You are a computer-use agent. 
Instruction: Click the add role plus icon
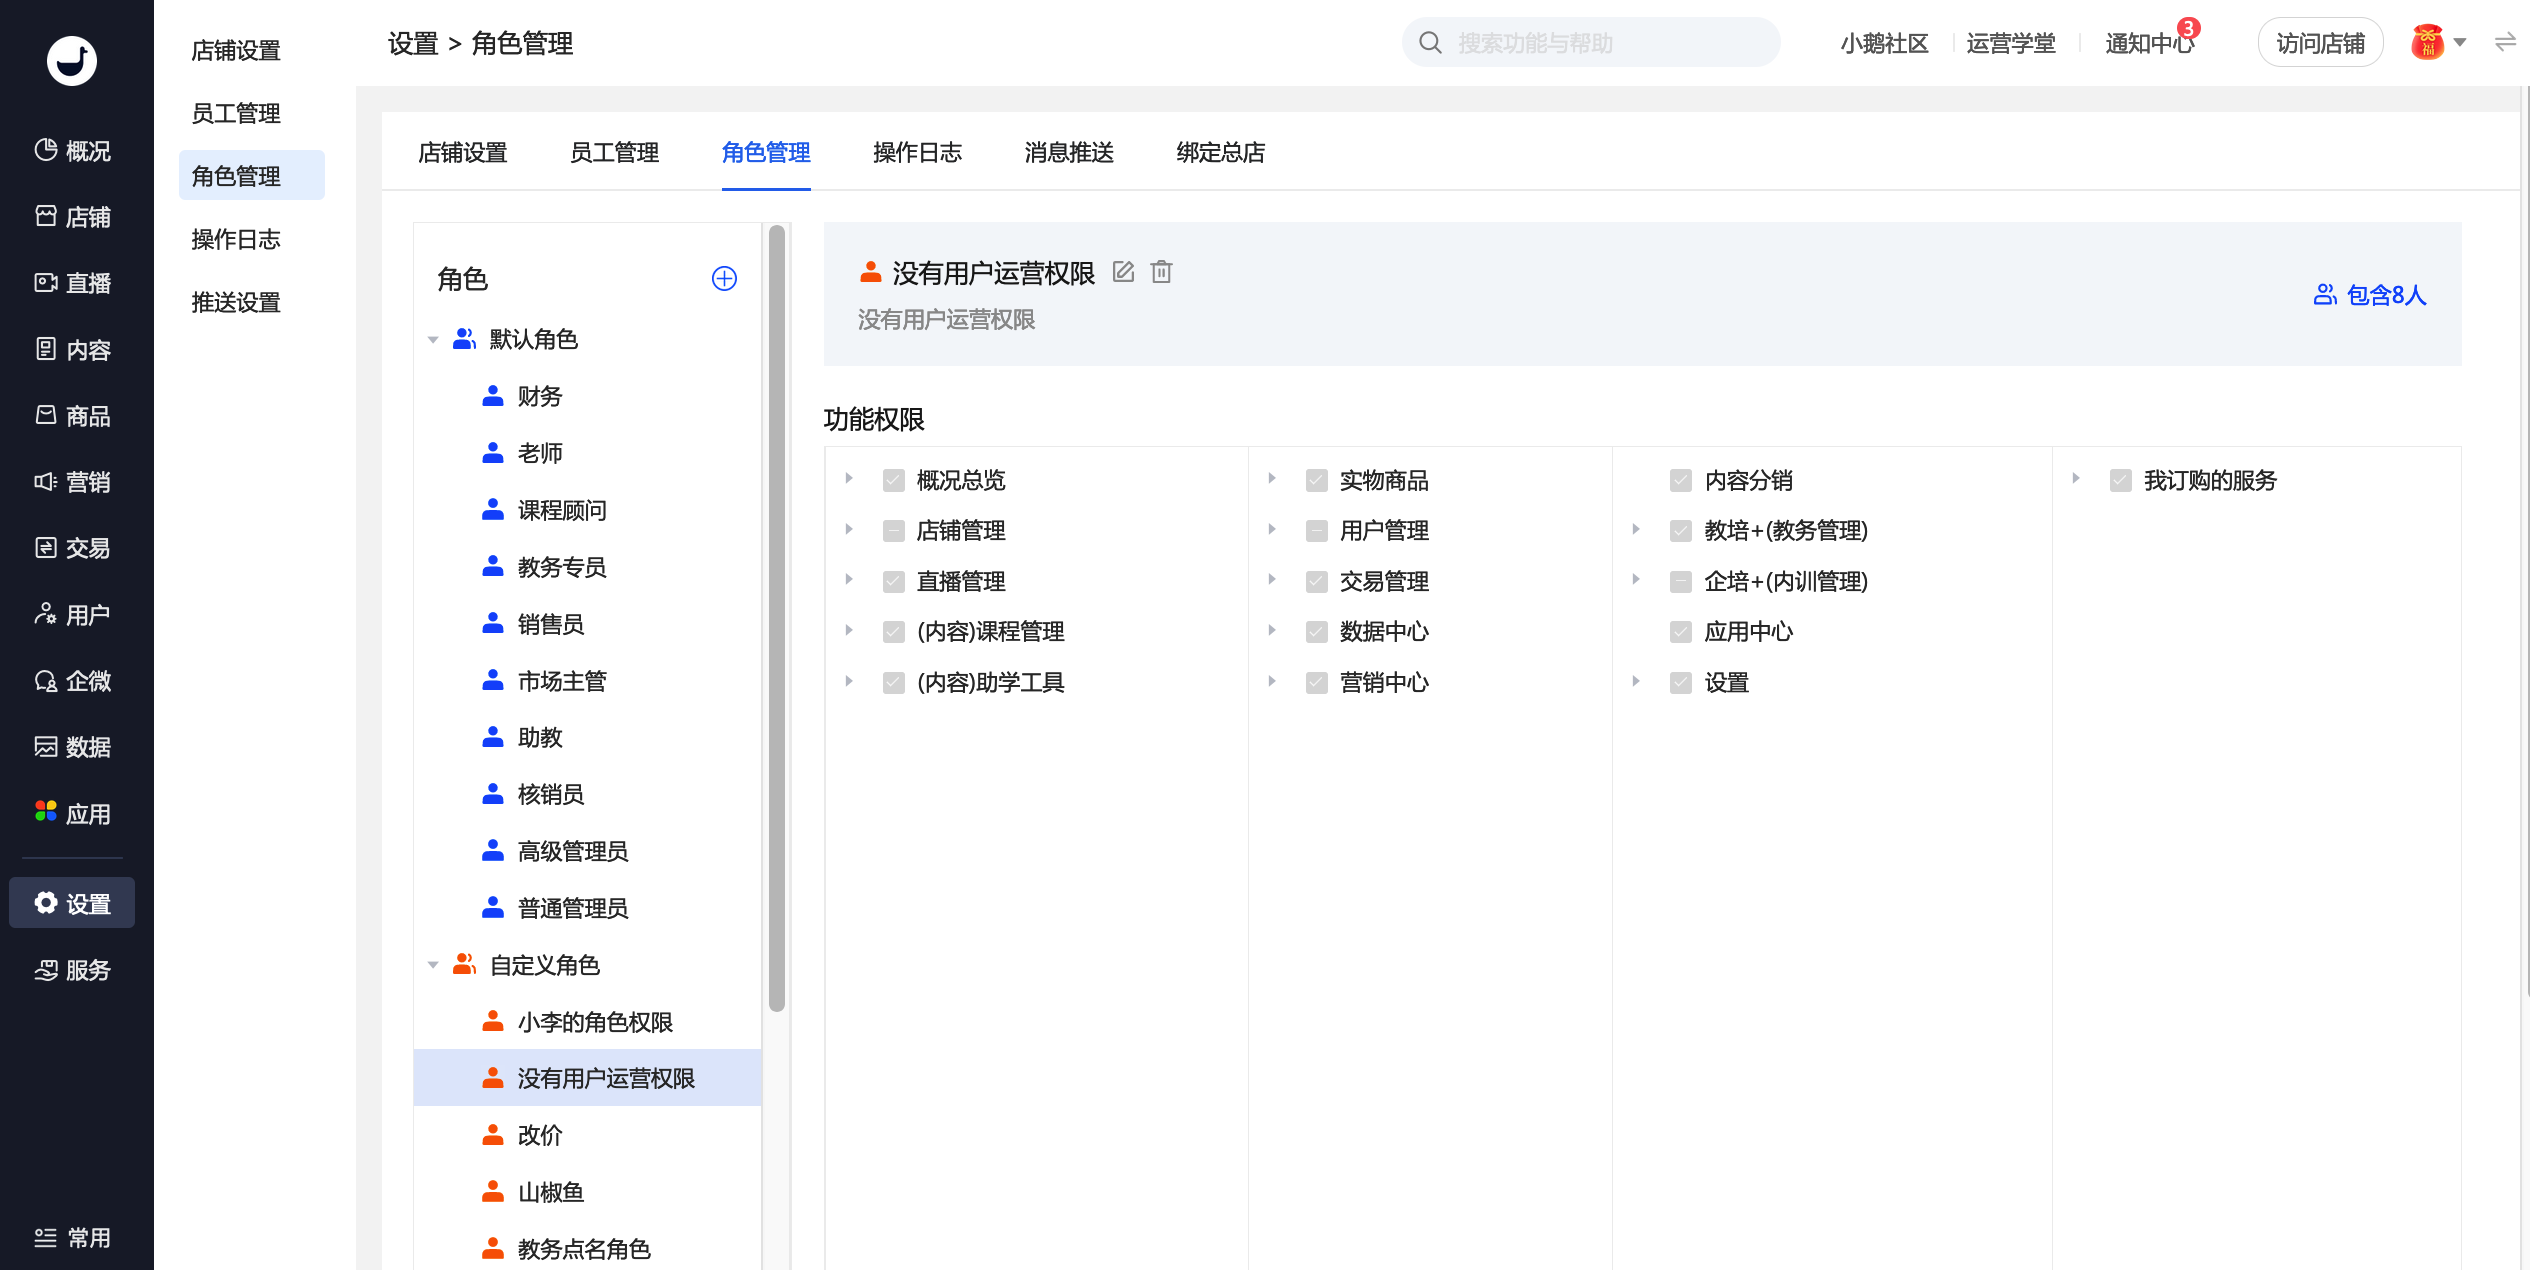724,278
